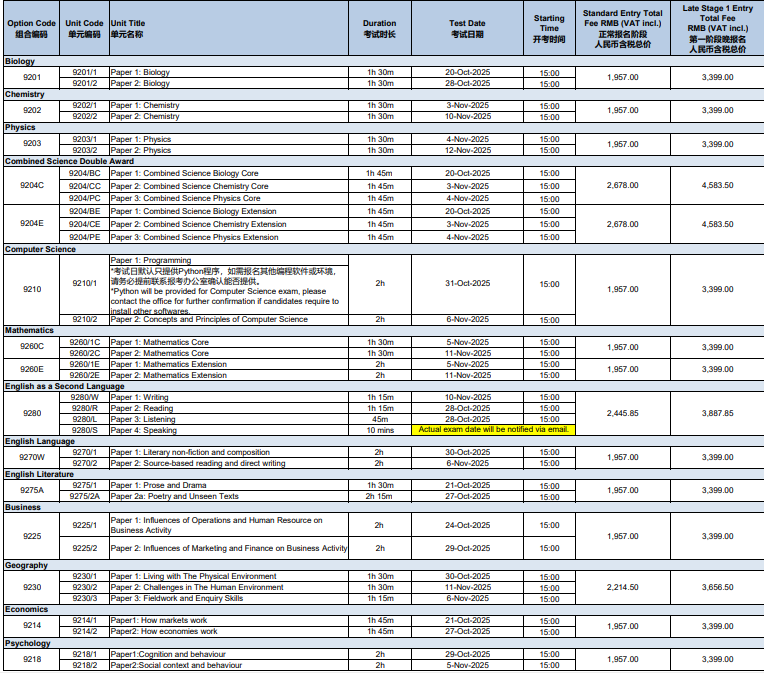Select the 'Business' section heading
764x675 pixels.
23,507
